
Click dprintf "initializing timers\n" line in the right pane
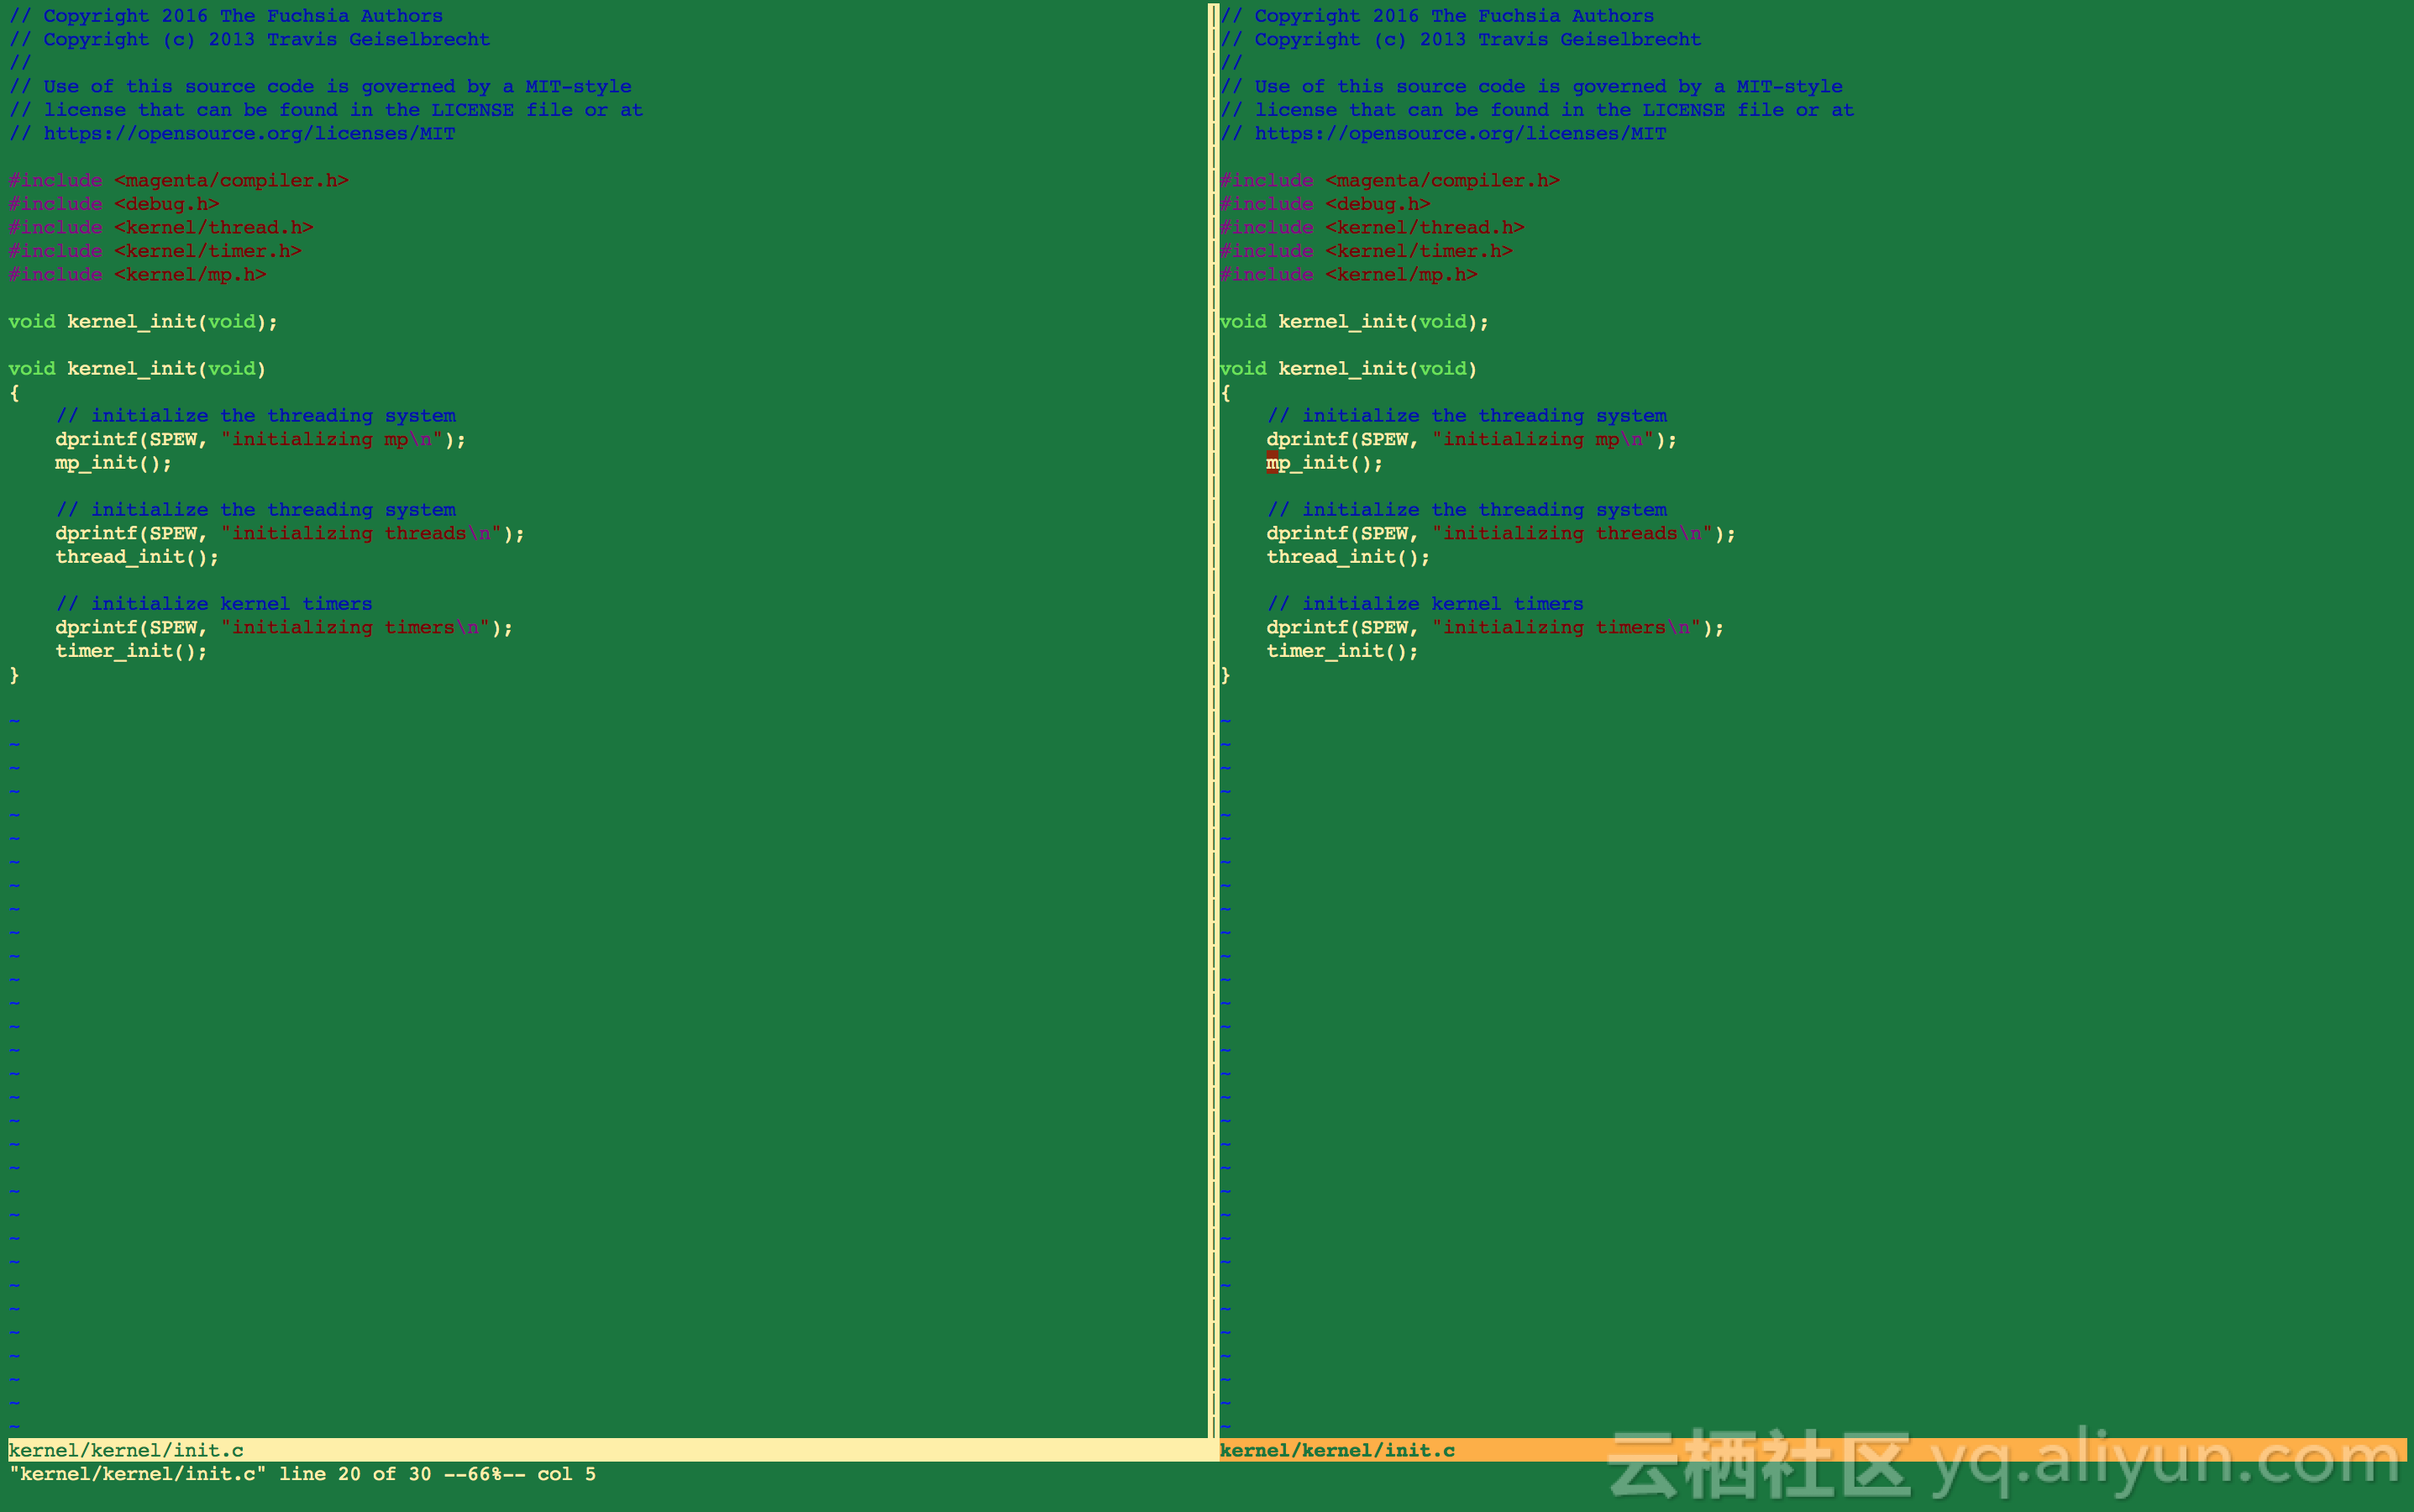click(1495, 628)
